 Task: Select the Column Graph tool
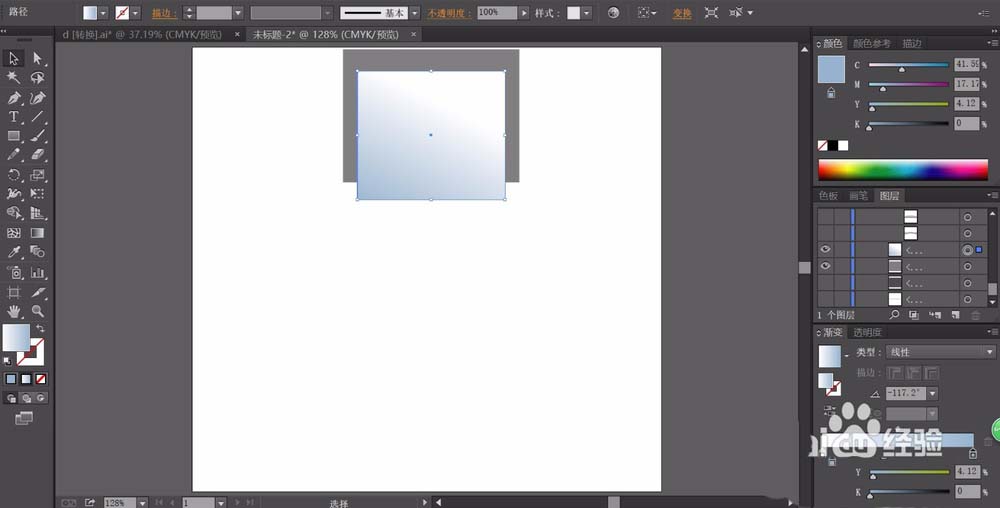click(x=38, y=273)
